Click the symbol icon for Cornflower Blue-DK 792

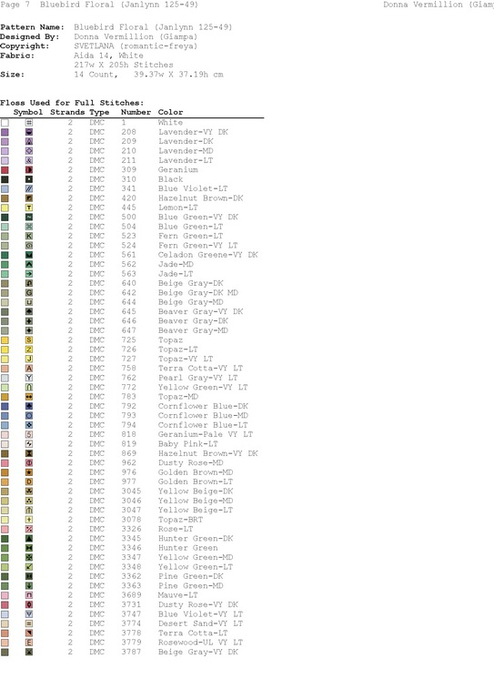[29, 406]
